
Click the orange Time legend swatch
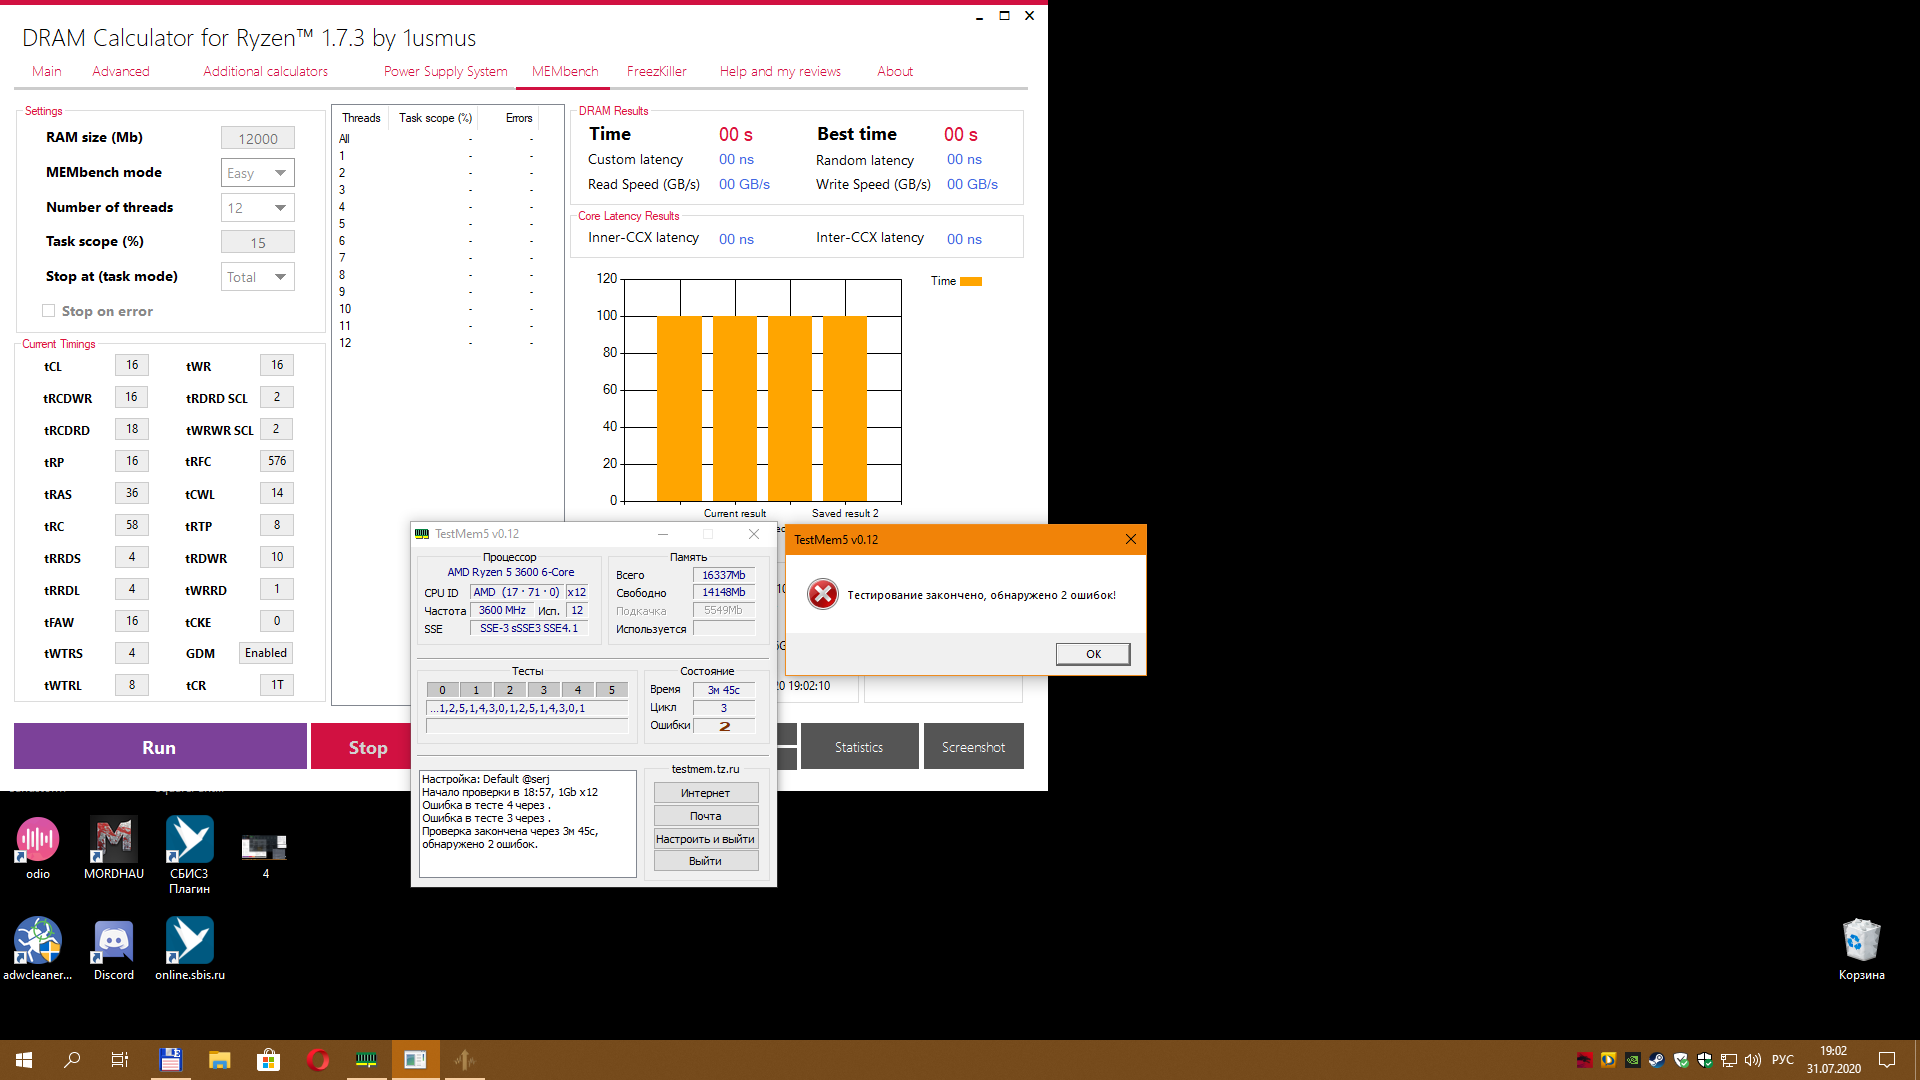[x=970, y=281]
